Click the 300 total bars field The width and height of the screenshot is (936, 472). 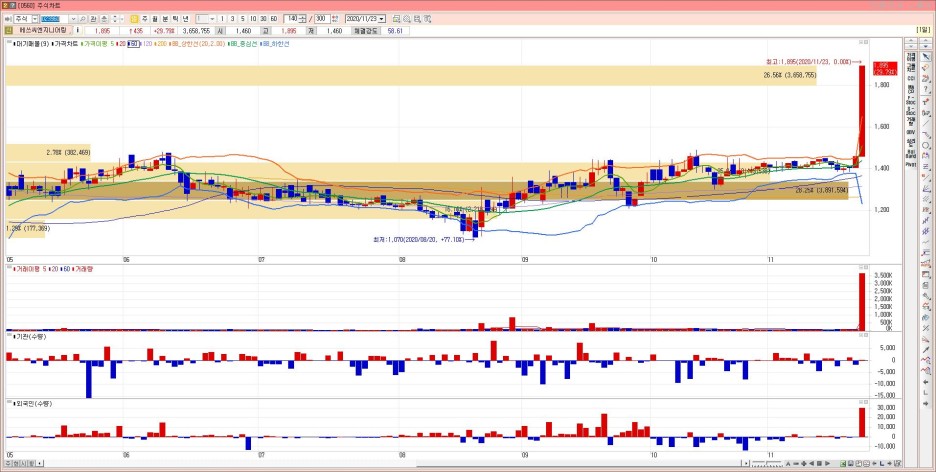pos(321,18)
